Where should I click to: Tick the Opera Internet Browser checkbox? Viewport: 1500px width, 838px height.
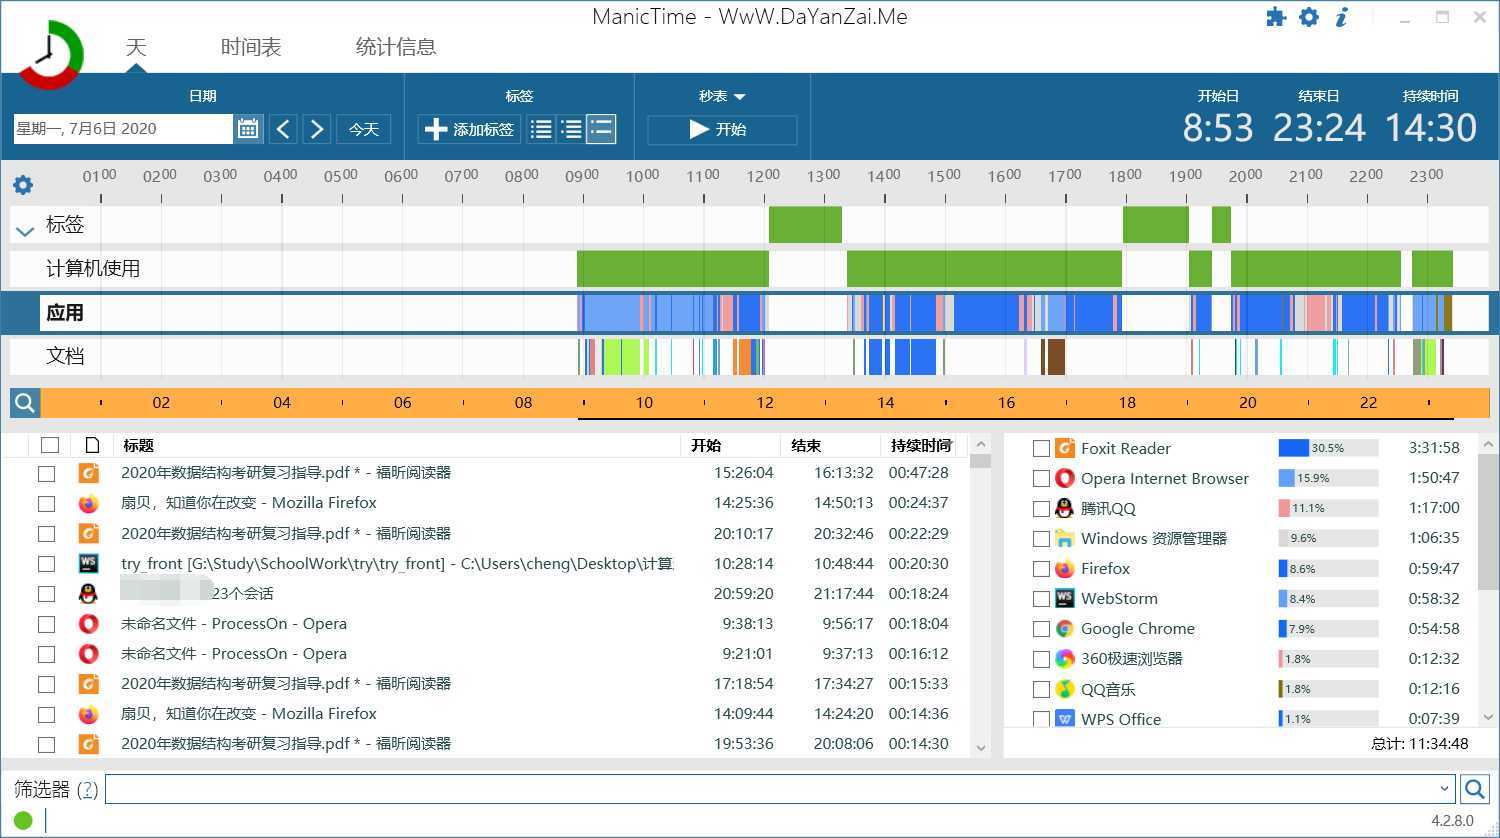click(1041, 479)
